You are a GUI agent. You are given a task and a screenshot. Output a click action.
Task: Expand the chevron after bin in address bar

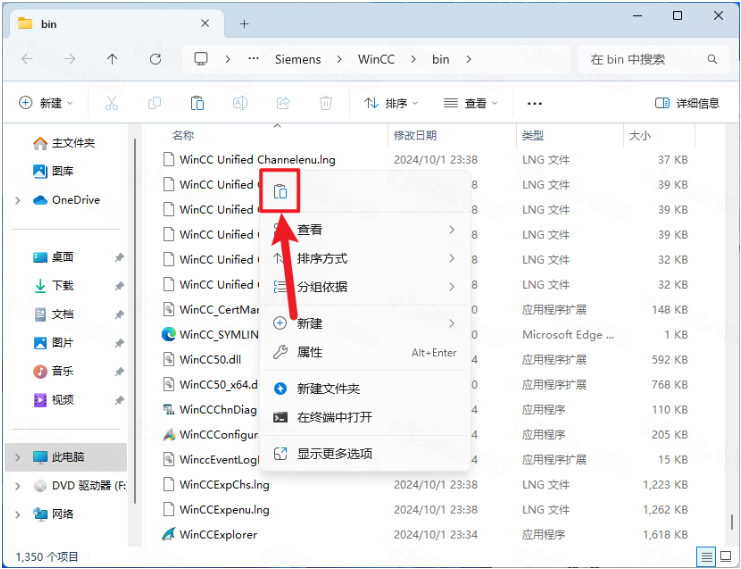(x=469, y=59)
